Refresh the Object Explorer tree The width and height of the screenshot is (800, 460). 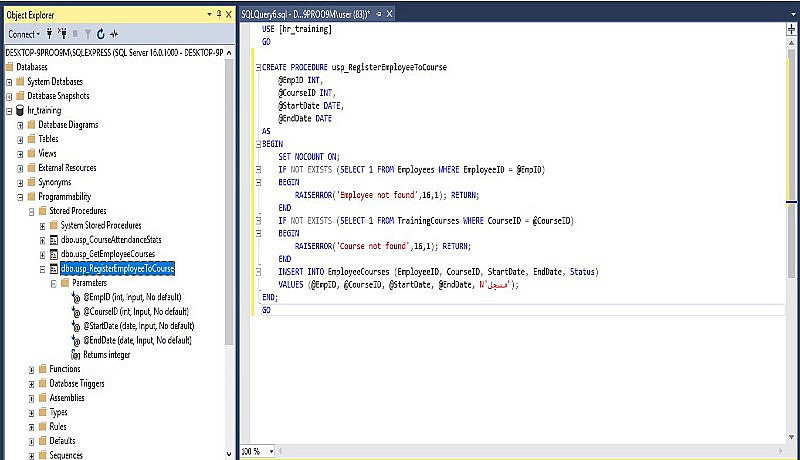pyautogui.click(x=101, y=34)
